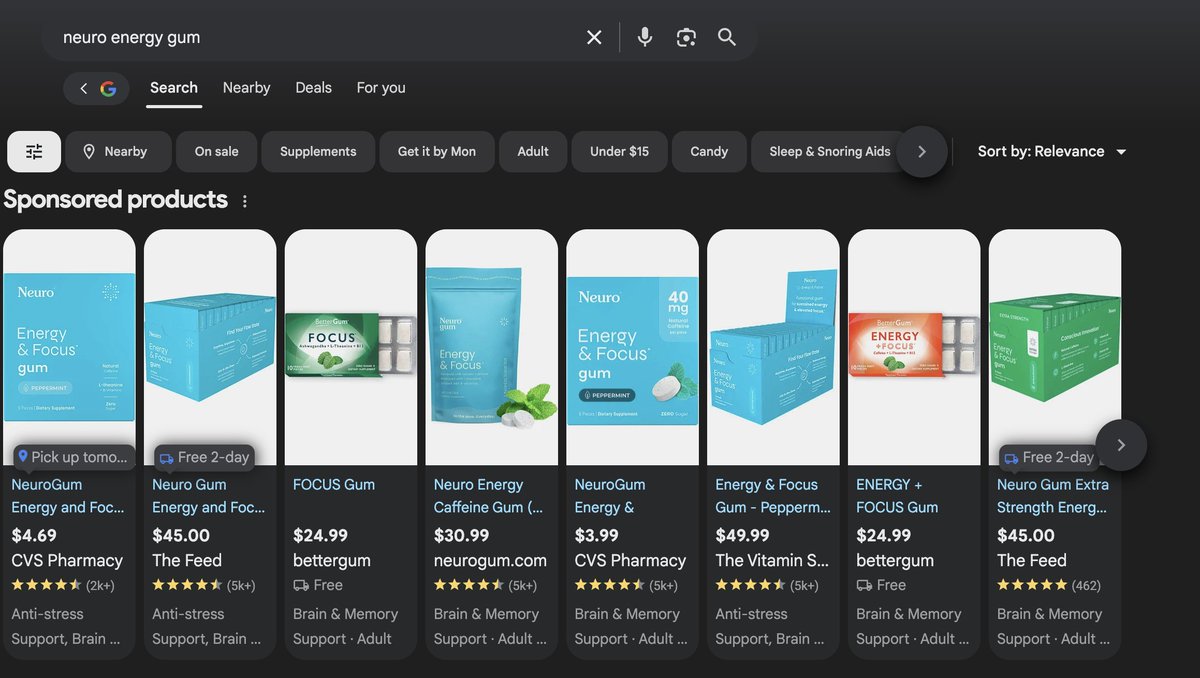Click The Vitamin S... seller name

(772, 560)
